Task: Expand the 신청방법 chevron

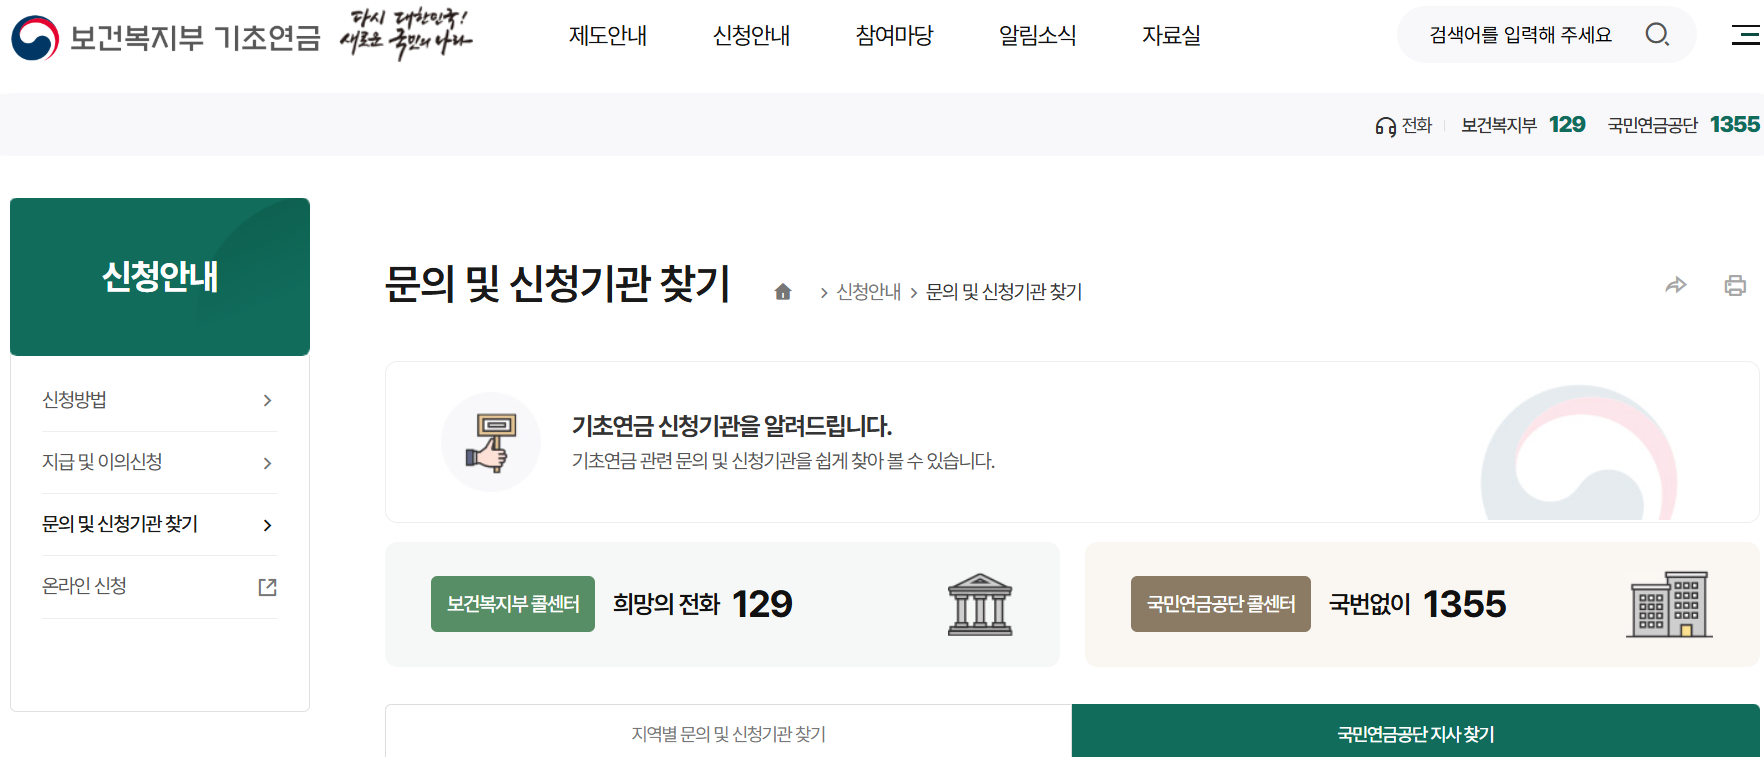Action: tap(267, 401)
